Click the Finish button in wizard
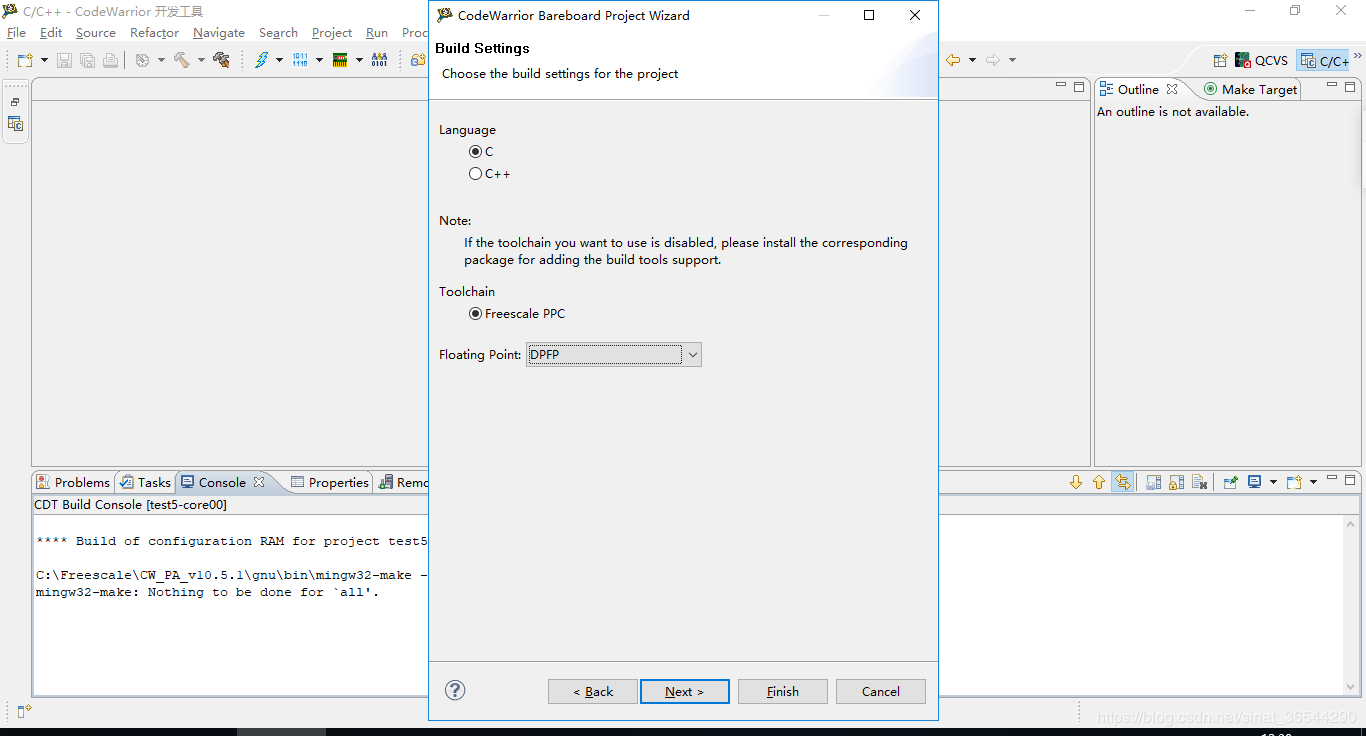 click(782, 692)
